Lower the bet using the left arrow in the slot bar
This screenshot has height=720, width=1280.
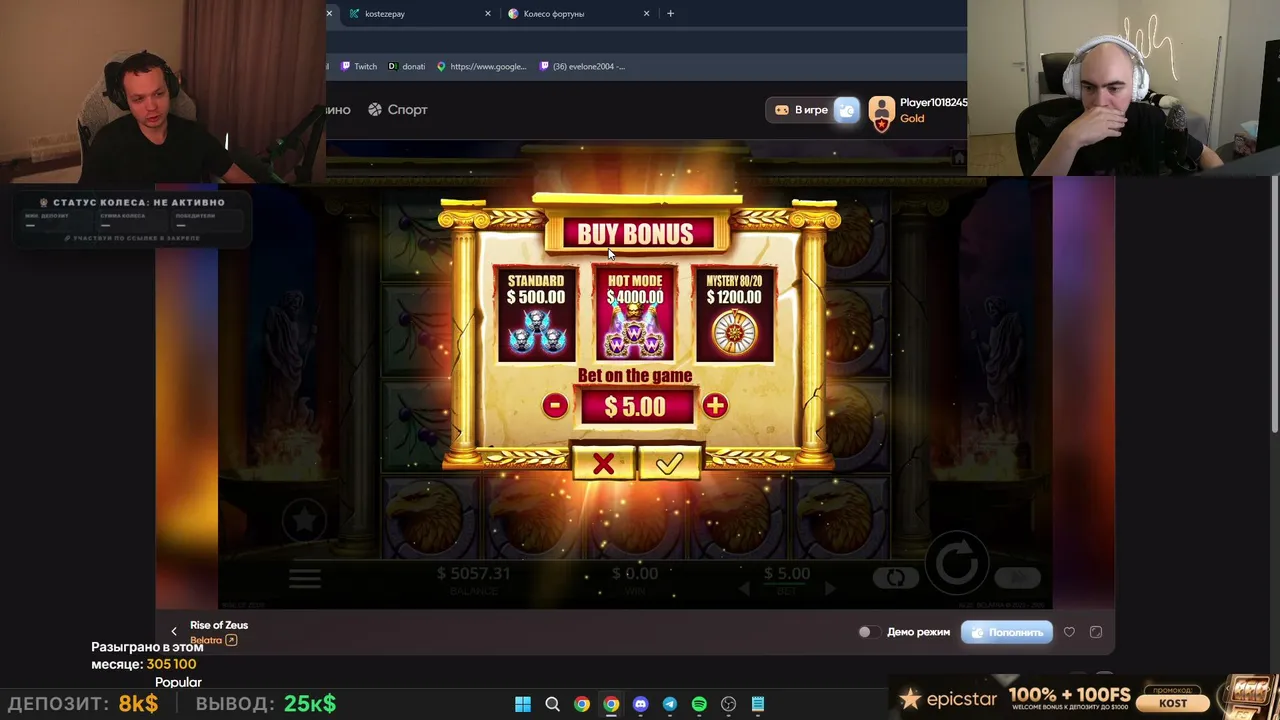[x=744, y=589]
